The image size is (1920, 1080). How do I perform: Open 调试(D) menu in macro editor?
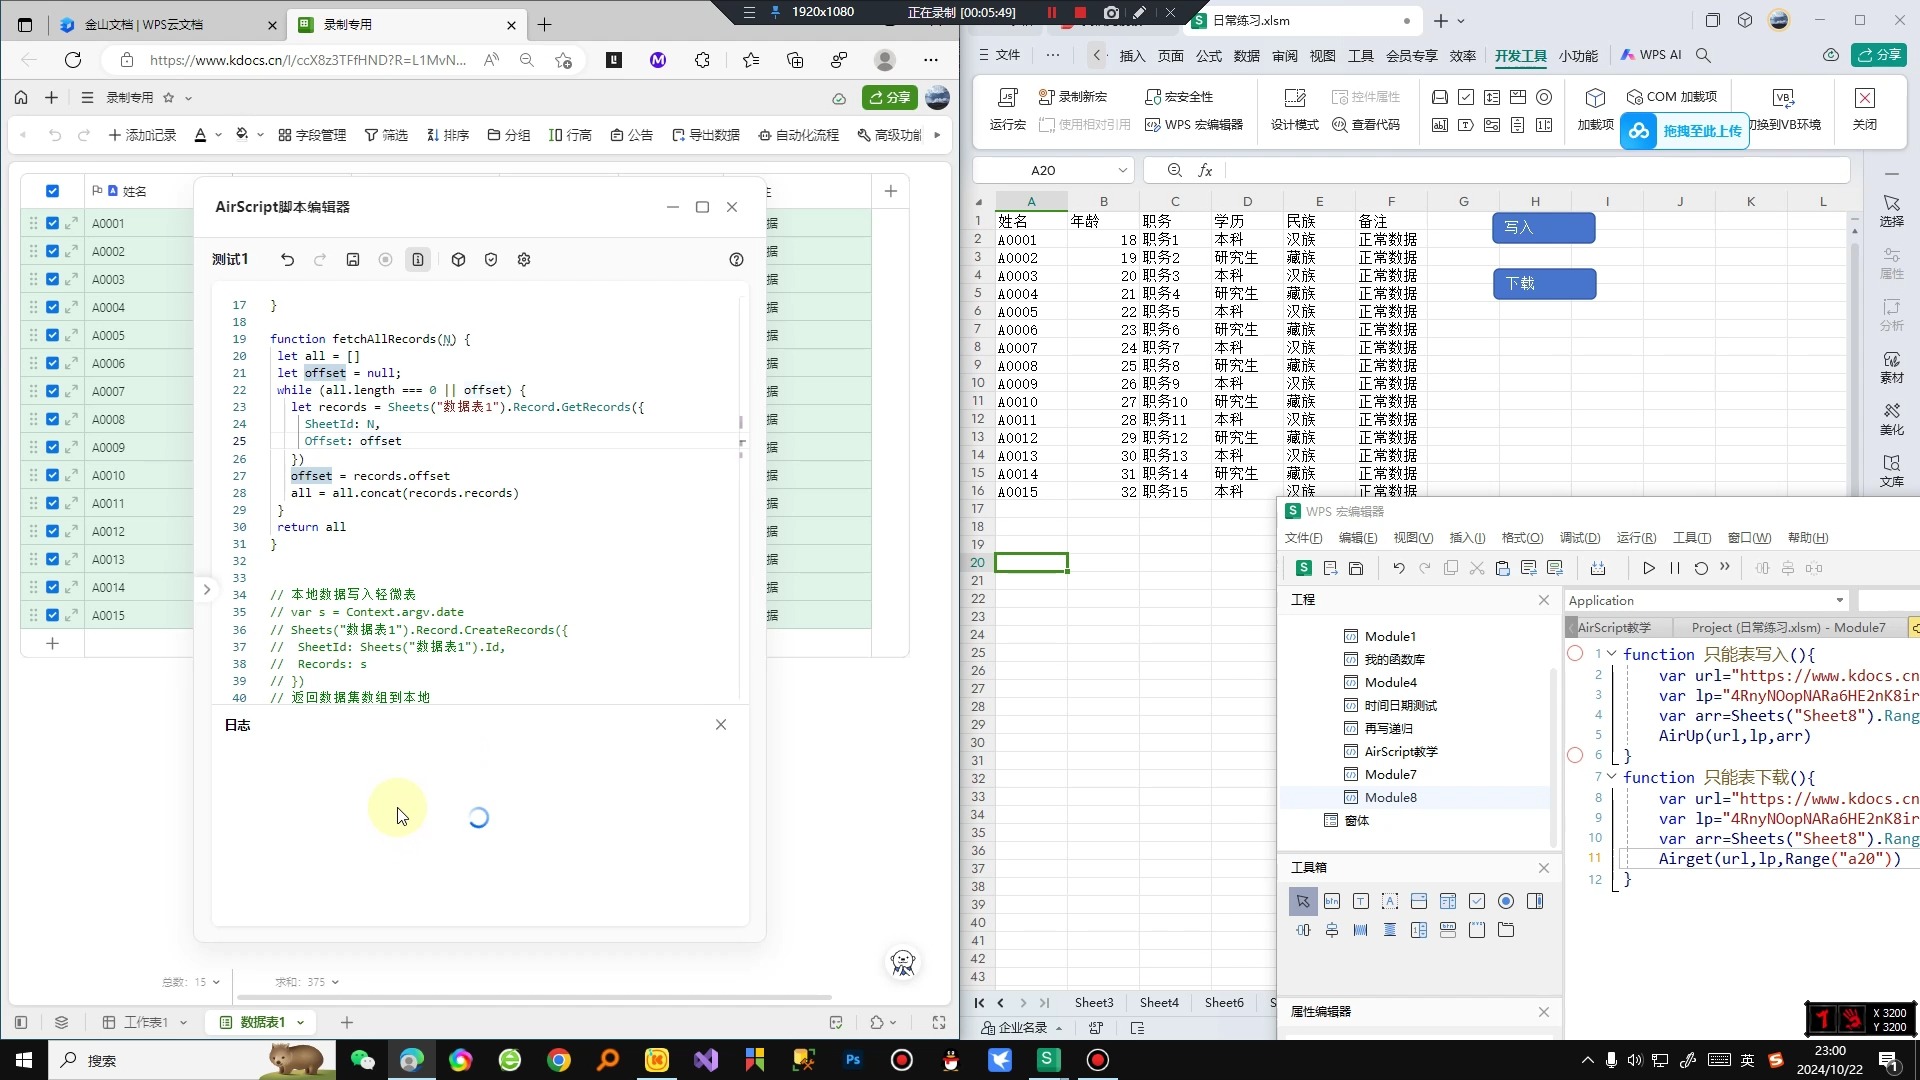point(1579,538)
